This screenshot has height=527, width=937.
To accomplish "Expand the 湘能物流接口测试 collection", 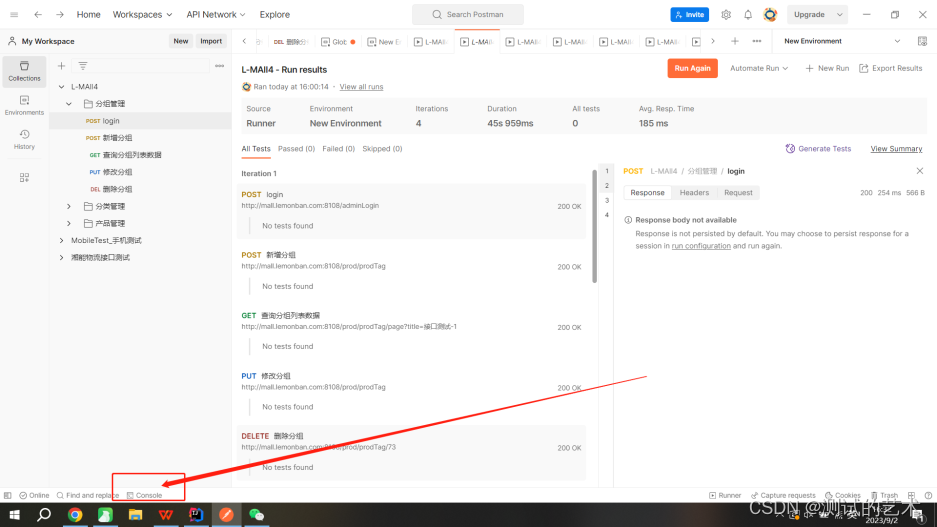I will [x=61, y=258].
